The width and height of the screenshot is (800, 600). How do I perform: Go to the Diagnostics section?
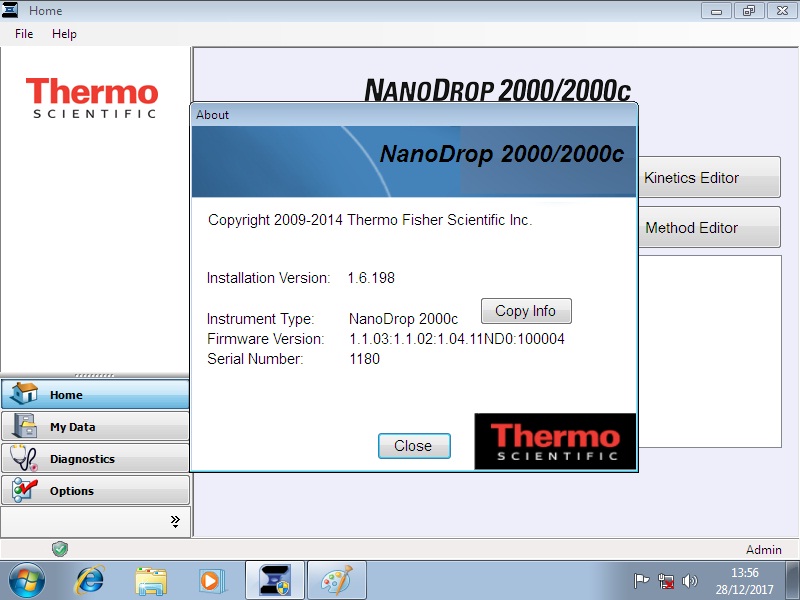click(95, 459)
